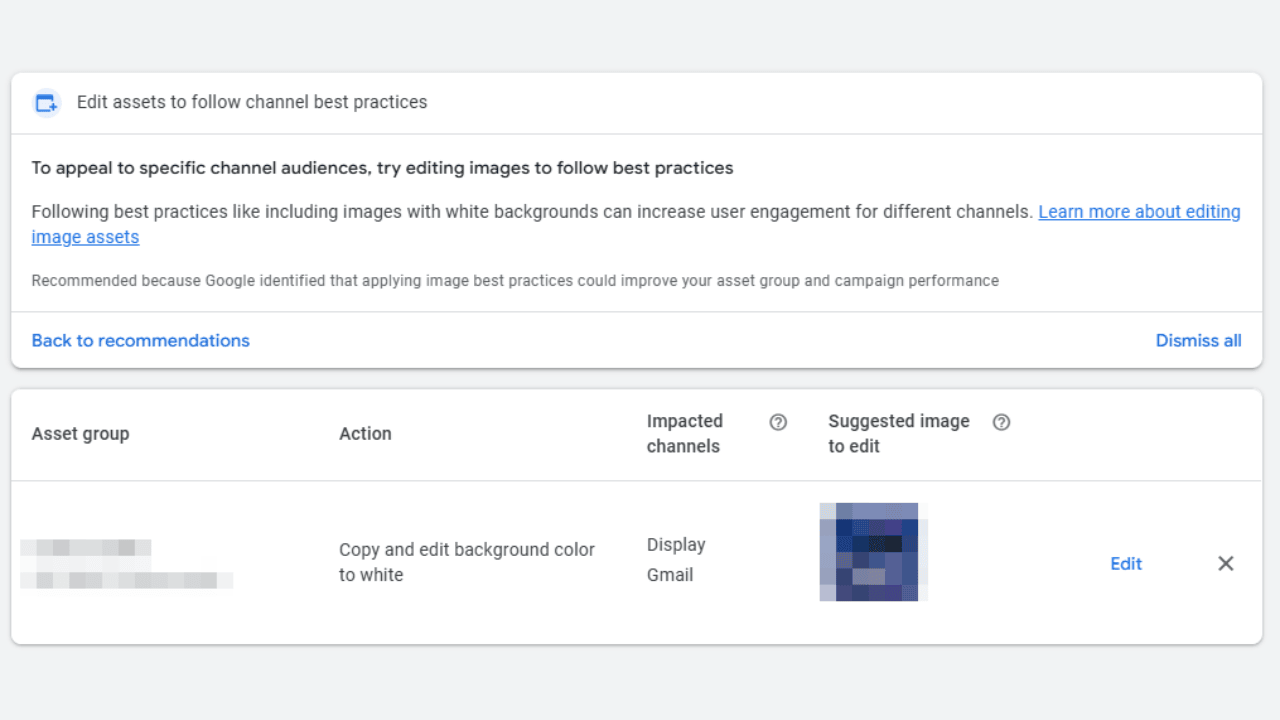Click the Asset group column header
The image size is (1280, 720).
tap(80, 433)
